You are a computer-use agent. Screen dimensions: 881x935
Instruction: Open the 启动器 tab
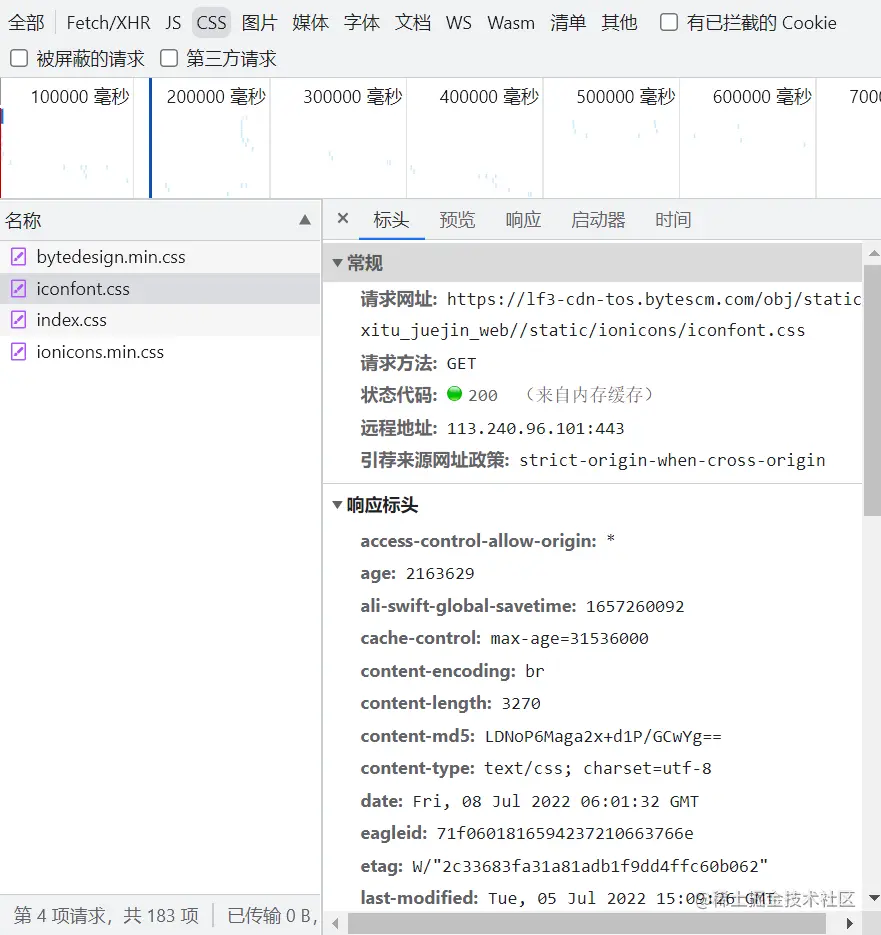coord(598,220)
